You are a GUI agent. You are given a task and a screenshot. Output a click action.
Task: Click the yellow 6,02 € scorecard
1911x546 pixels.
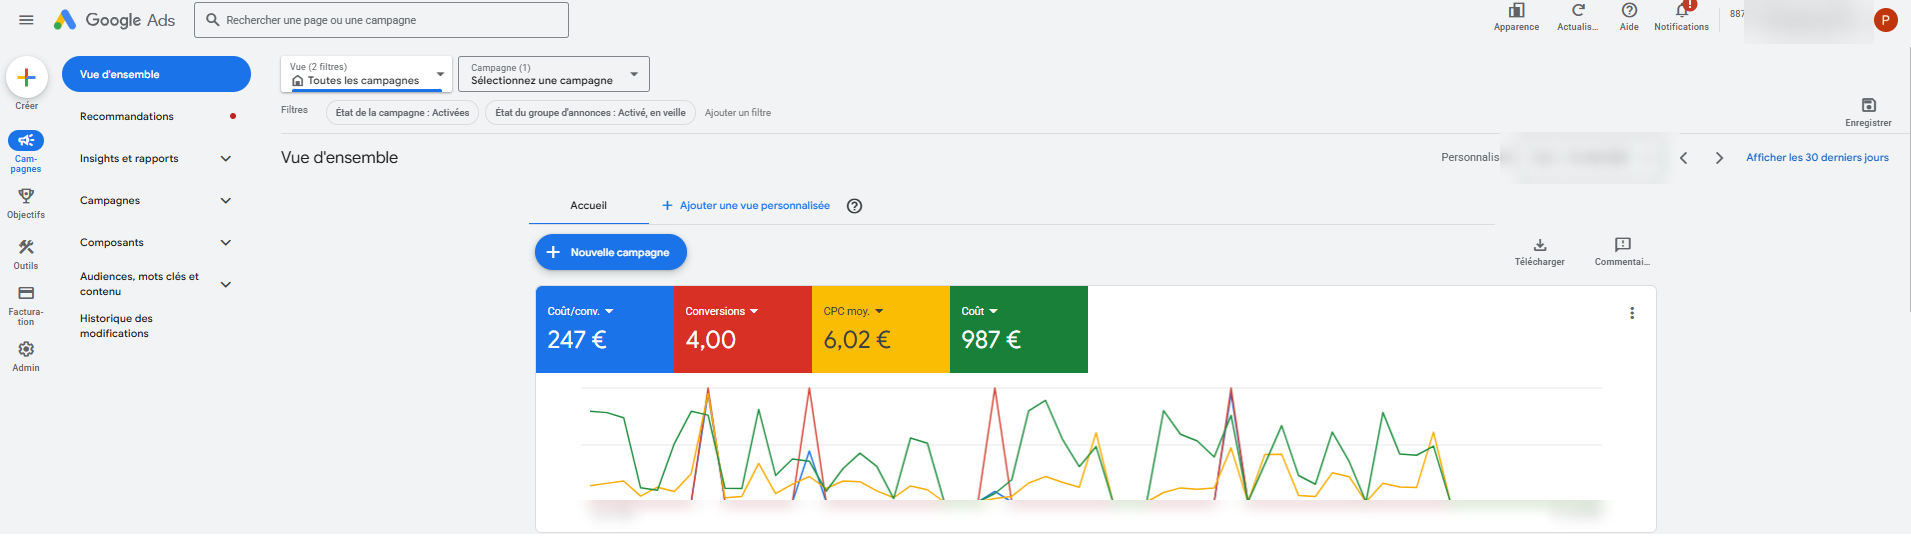(x=881, y=330)
